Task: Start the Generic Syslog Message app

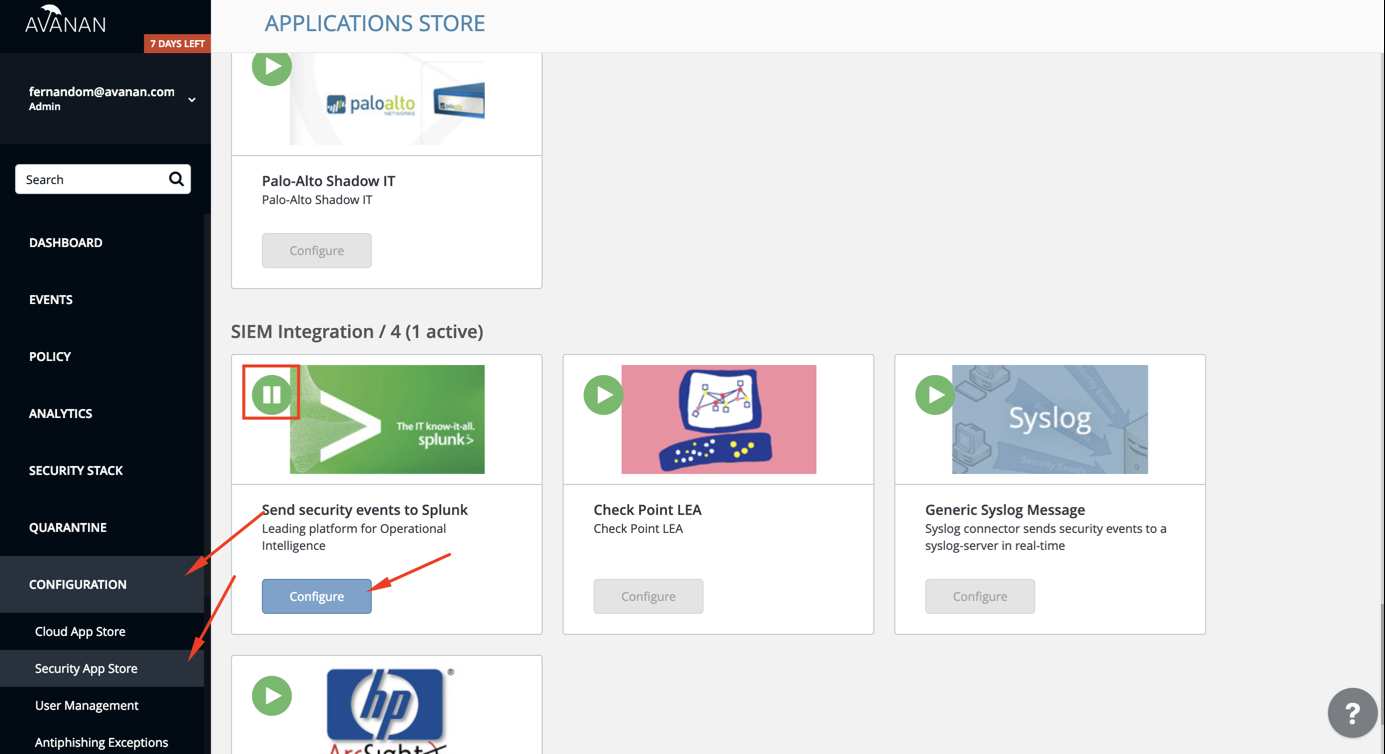Action: click(935, 394)
